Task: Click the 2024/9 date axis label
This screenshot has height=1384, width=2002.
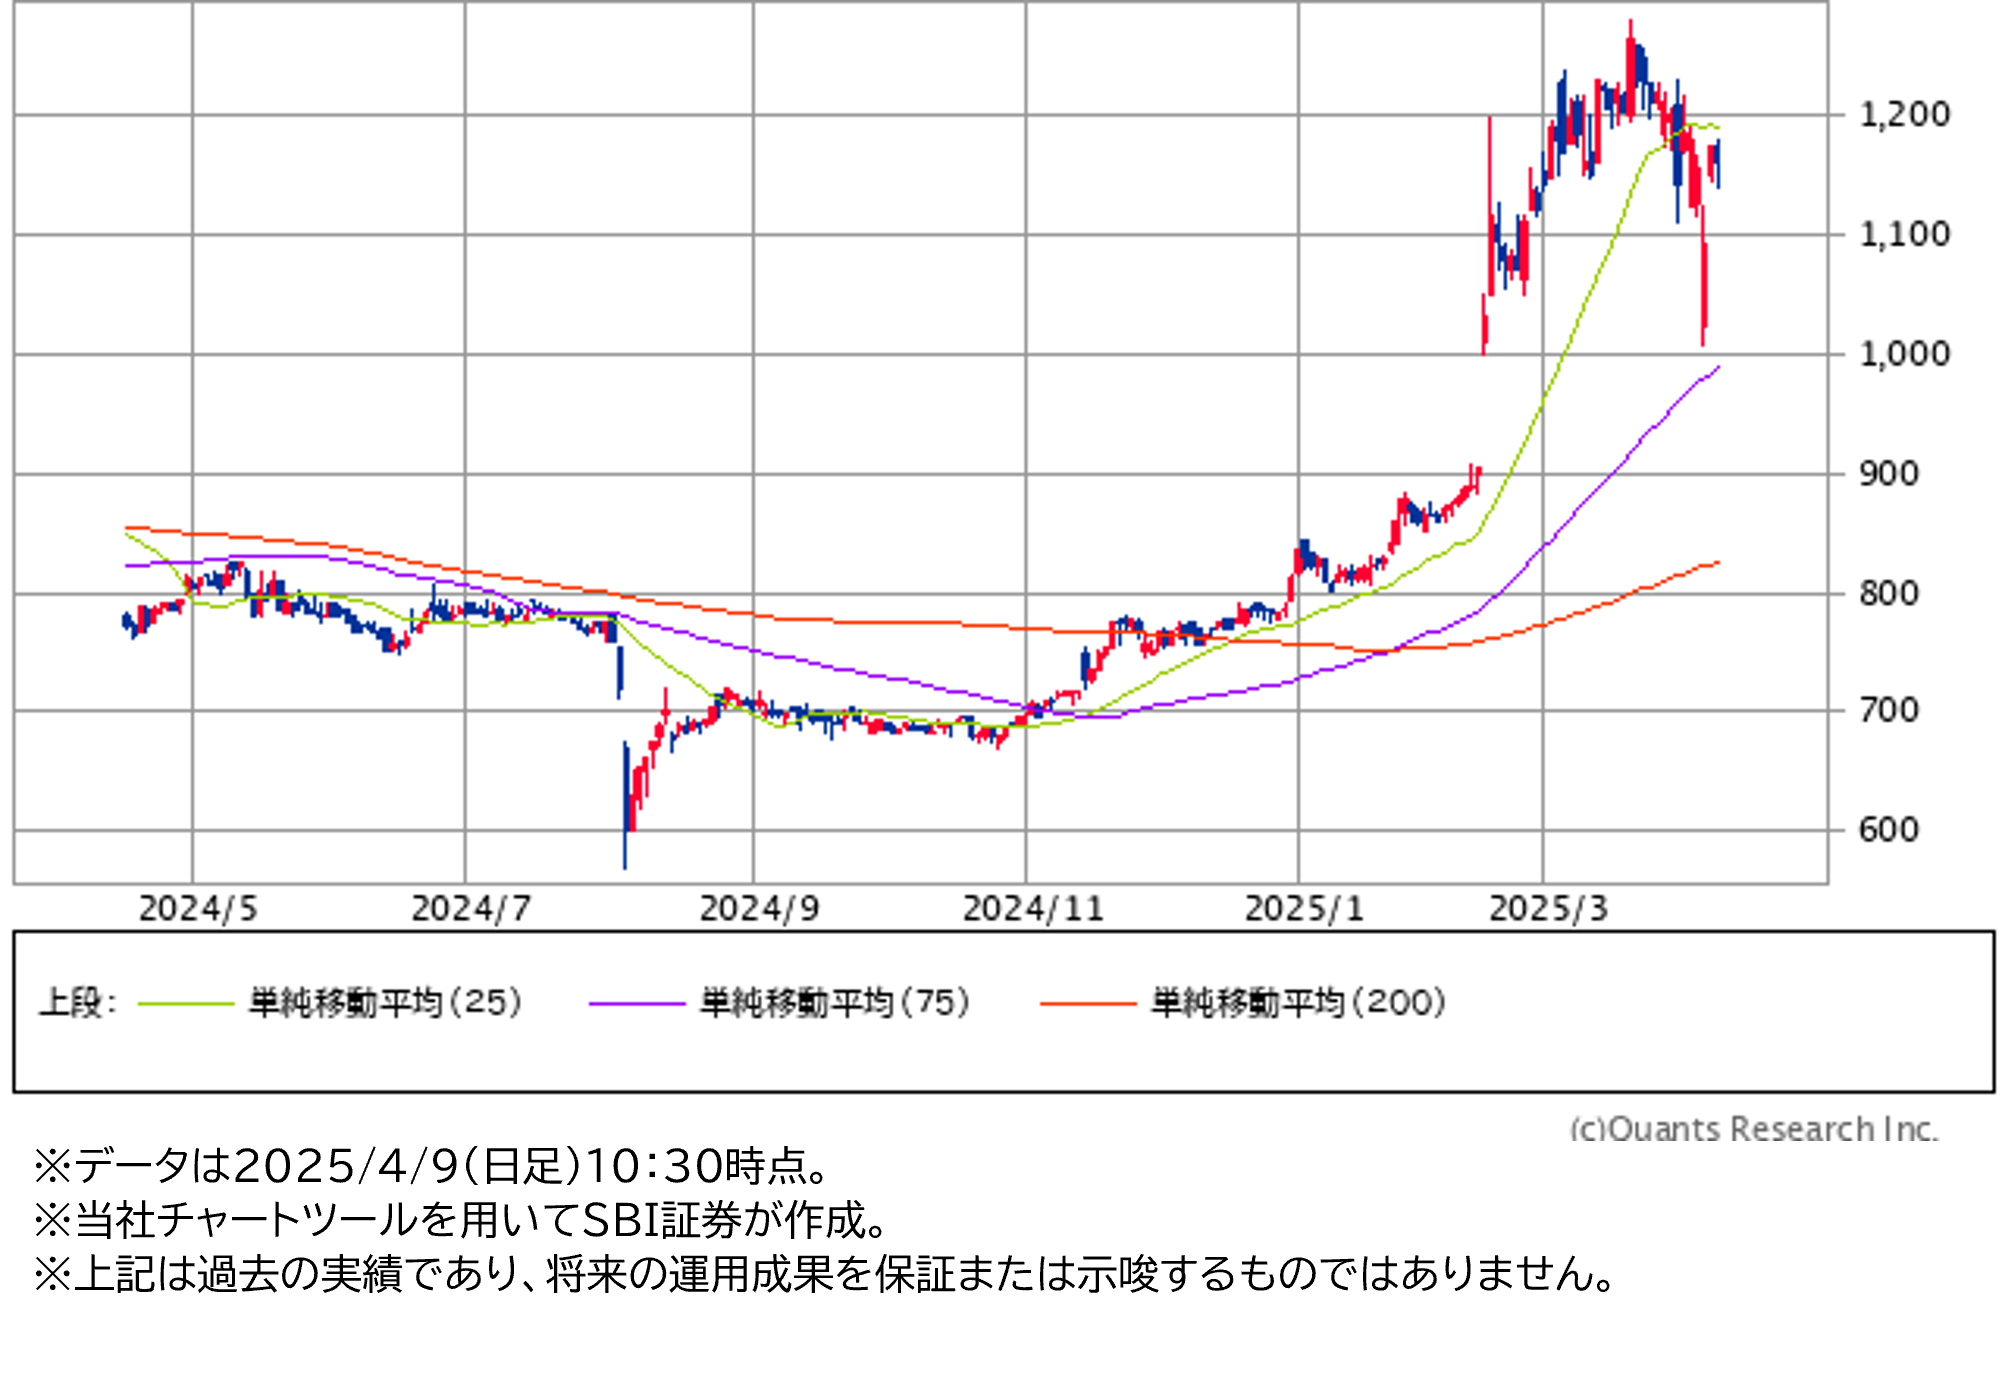Action: tap(759, 909)
